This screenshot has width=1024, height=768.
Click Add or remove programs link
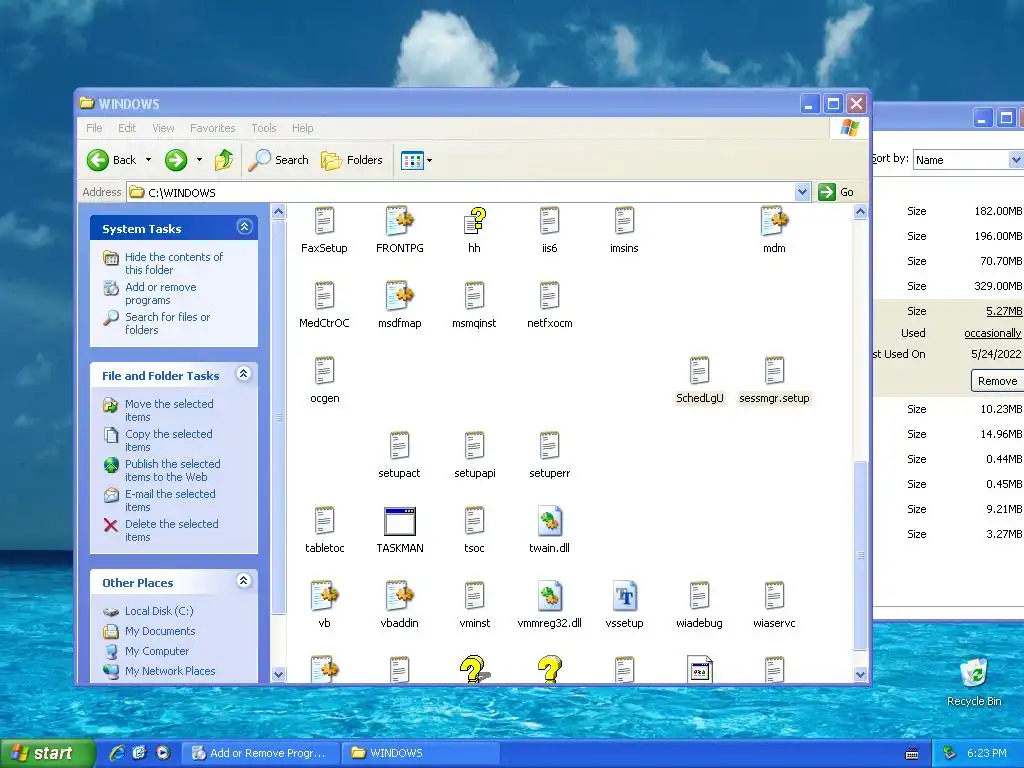[x=161, y=293]
